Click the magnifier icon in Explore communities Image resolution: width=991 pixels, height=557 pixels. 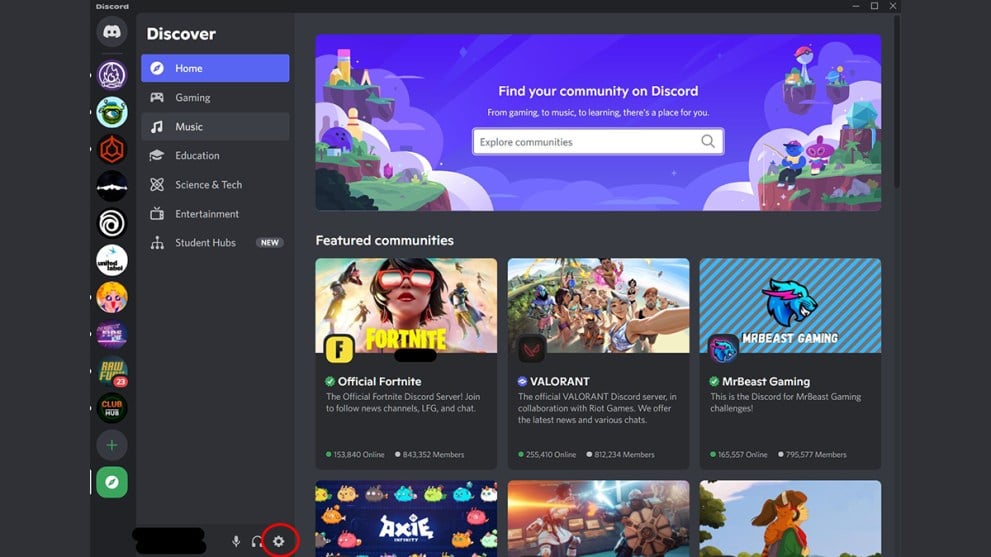click(708, 142)
